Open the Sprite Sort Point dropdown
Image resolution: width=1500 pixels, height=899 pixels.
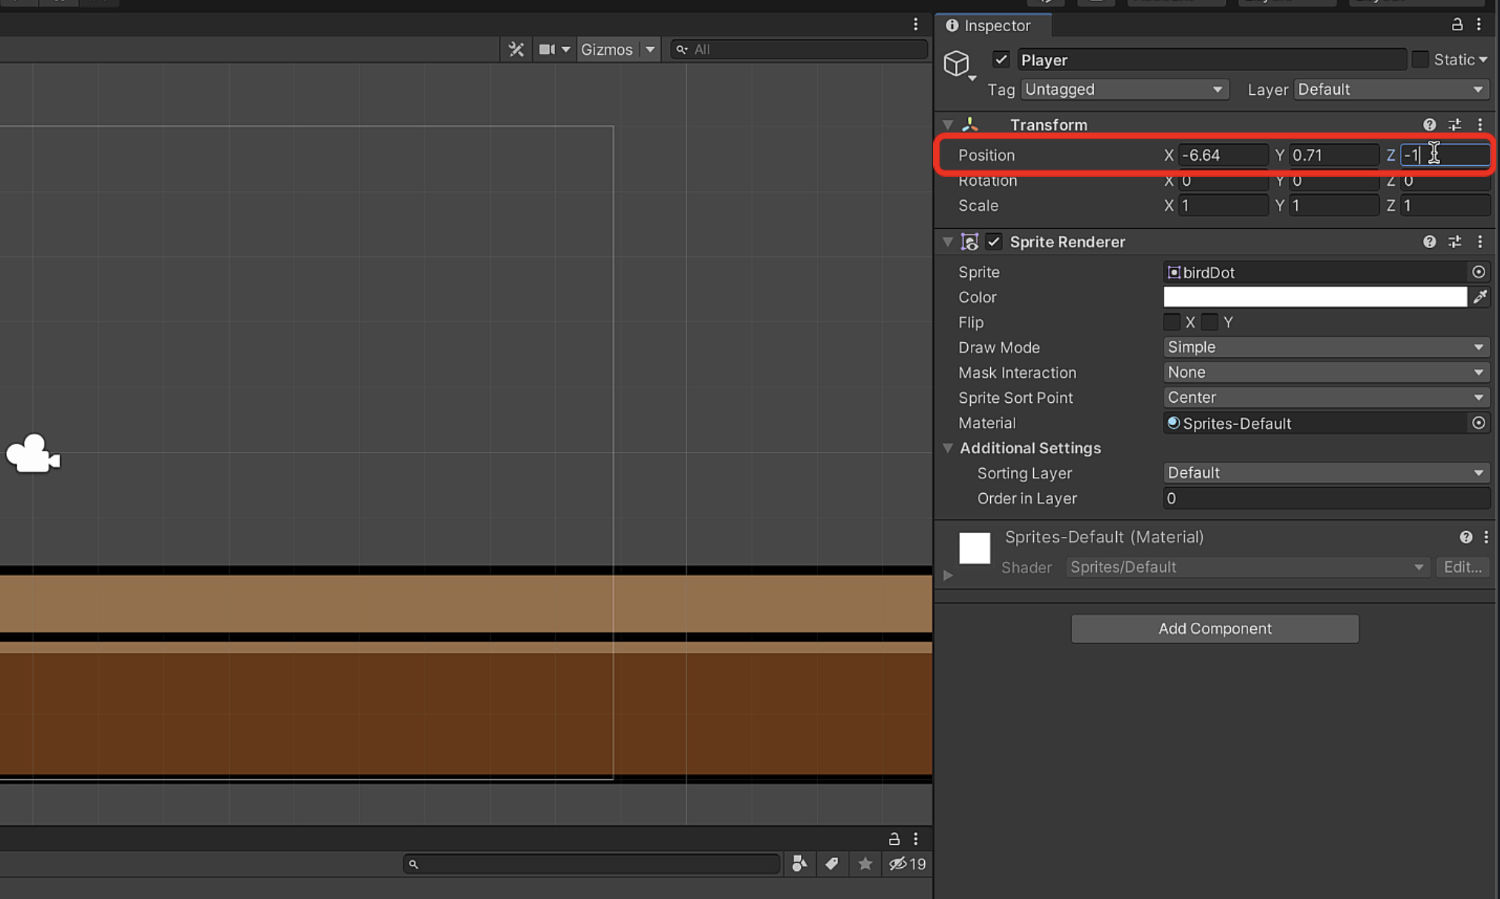pyautogui.click(x=1326, y=397)
